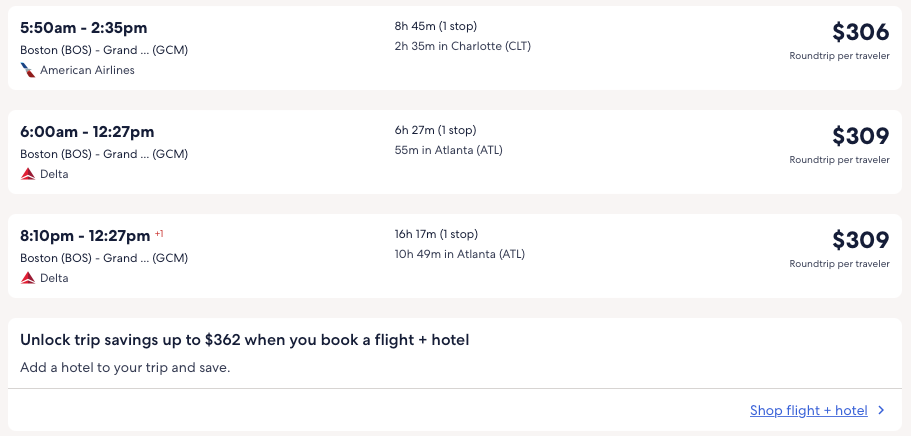Viewport: 911px width, 436px height.
Task: Select the $309 fare for the 6:00am flight
Action: click(x=860, y=136)
